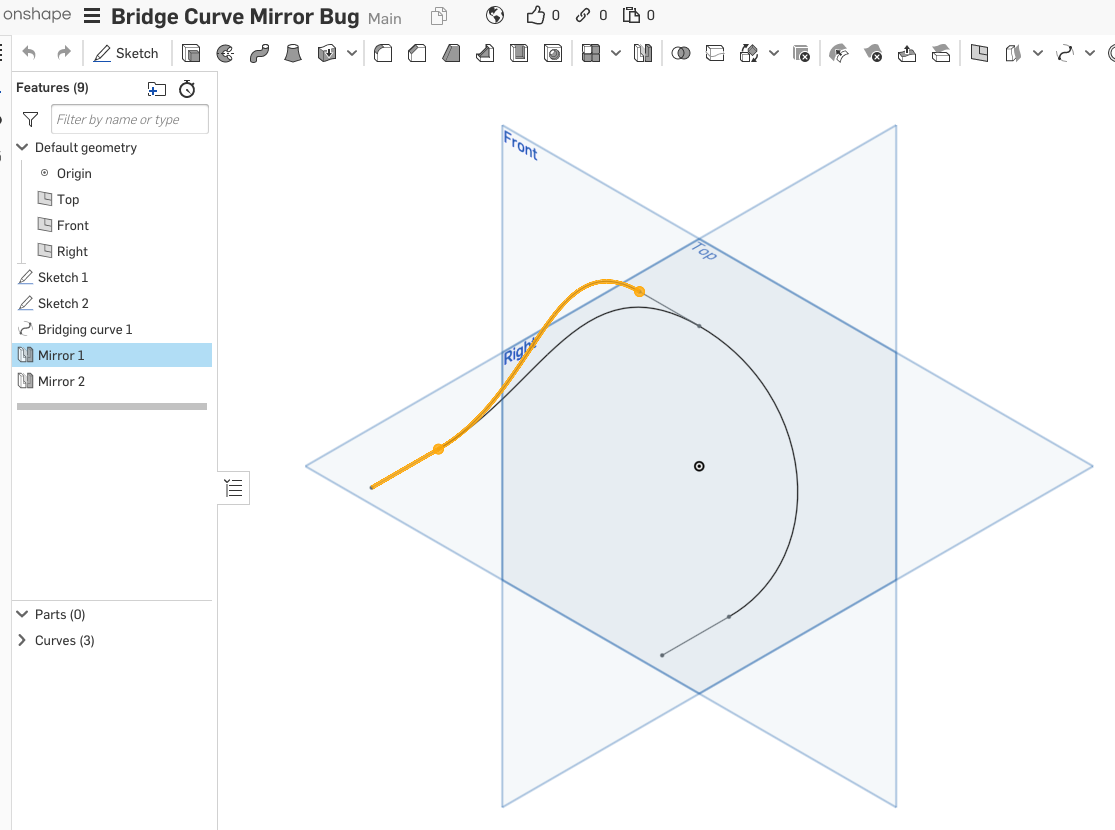Click the Bridge Curve Mirror Bug title

point(235,16)
